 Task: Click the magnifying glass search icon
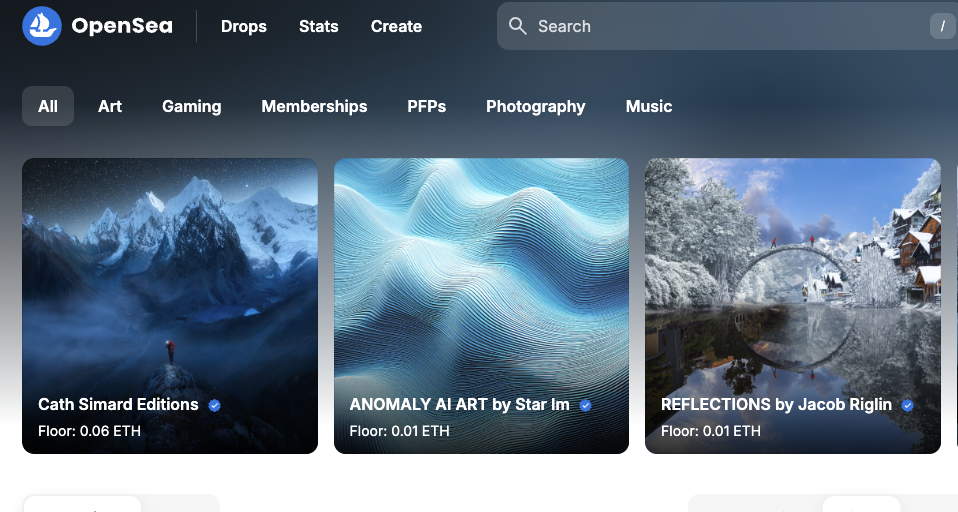pos(518,26)
